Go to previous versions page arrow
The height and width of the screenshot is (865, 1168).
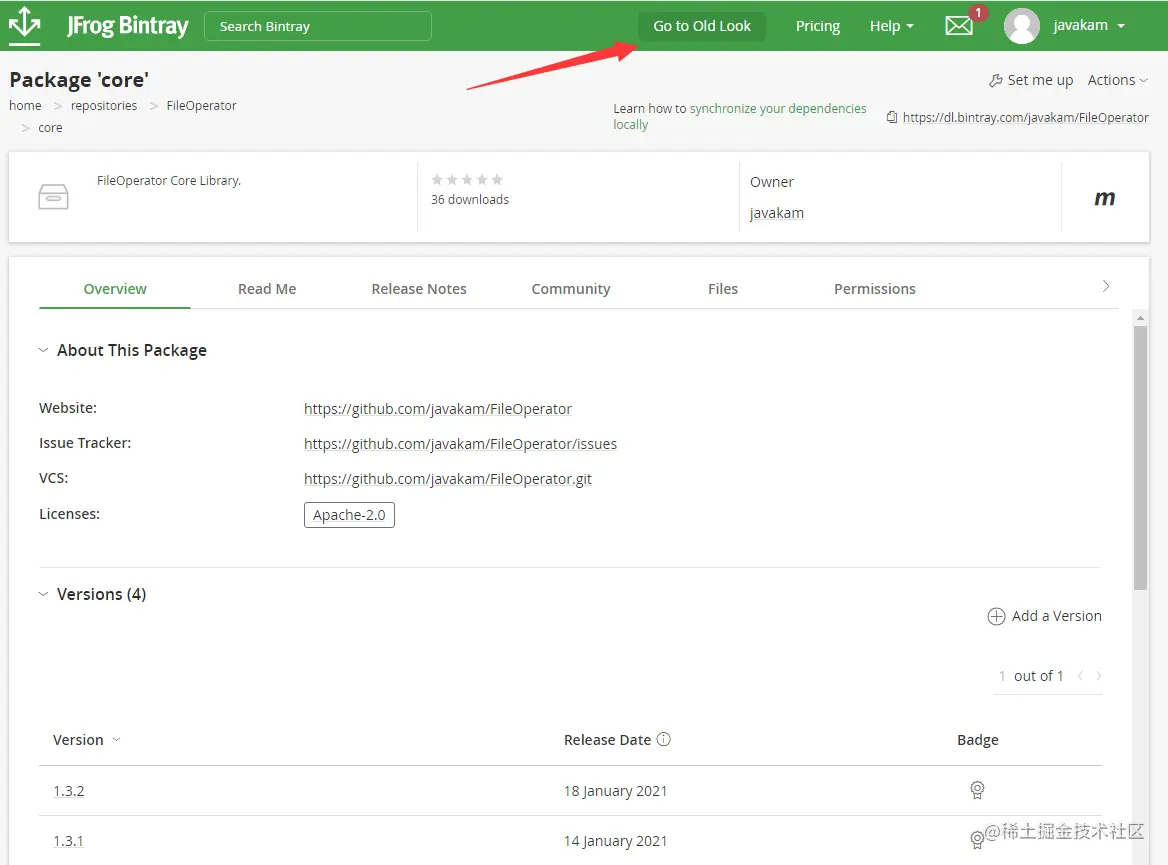click(1080, 676)
